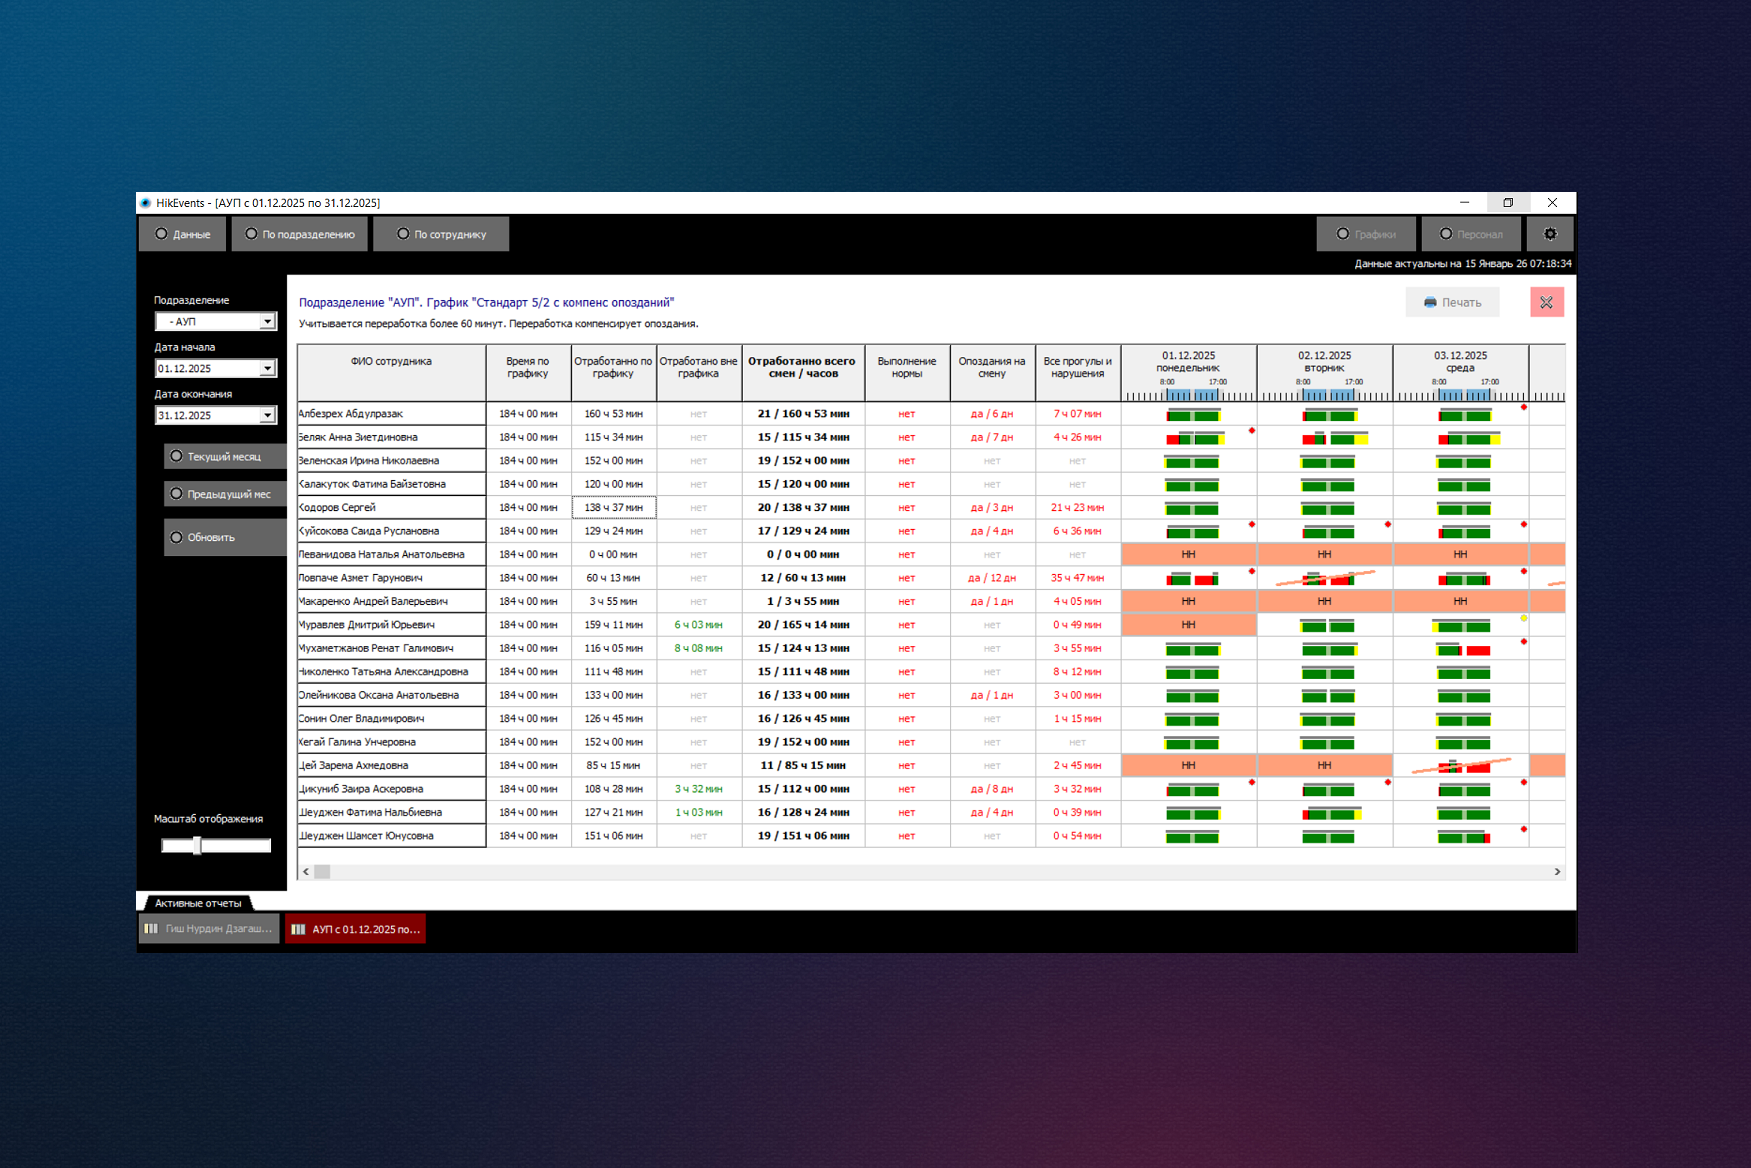Click the report icon on АУП active tab

[x=298, y=929]
